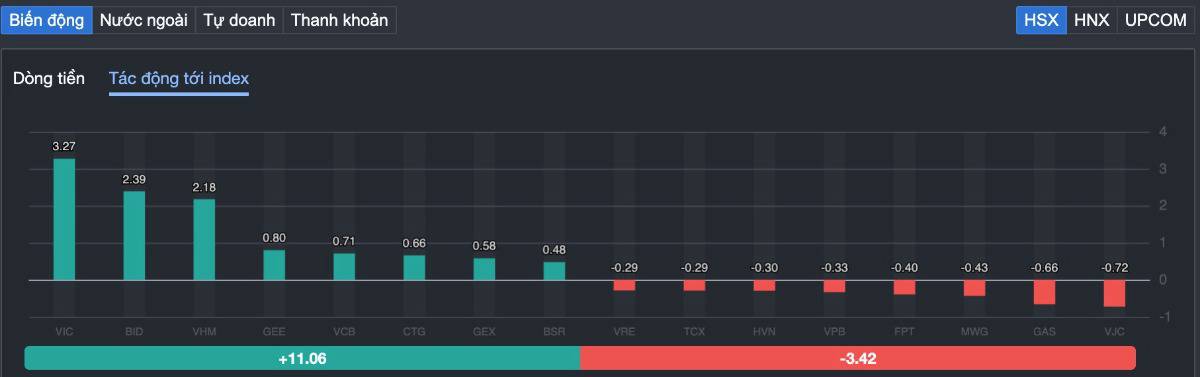This screenshot has height=377, width=1200.
Task: Click the FPT red bar
Action: [904, 287]
